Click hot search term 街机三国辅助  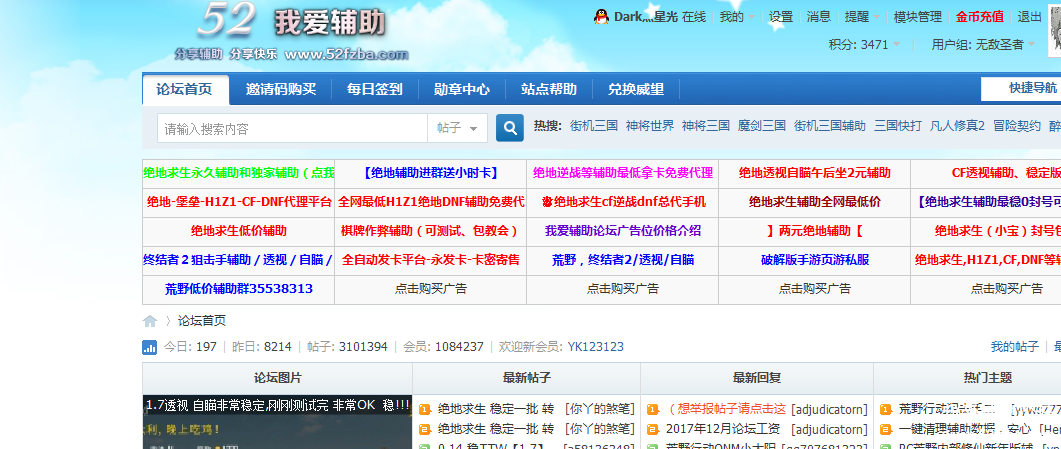point(830,126)
